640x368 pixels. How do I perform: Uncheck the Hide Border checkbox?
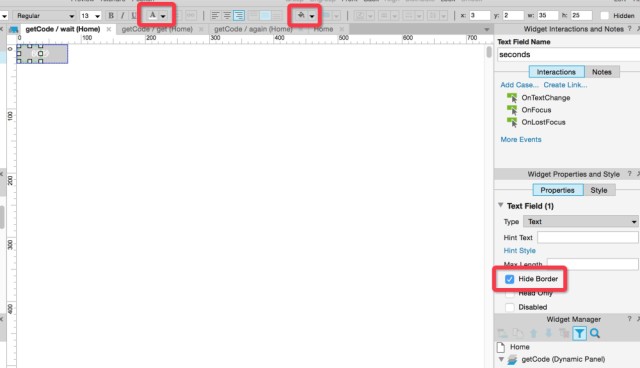point(509,279)
